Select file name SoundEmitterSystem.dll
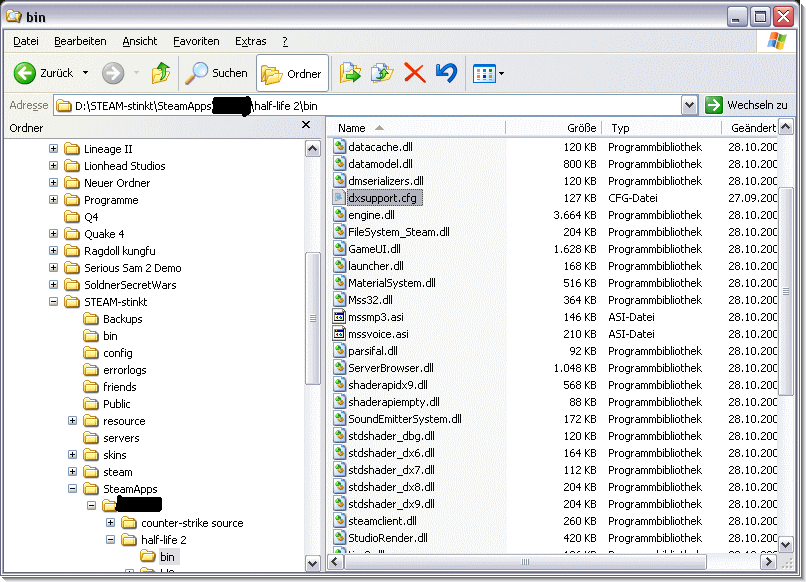The image size is (806, 582). (x=405, y=419)
